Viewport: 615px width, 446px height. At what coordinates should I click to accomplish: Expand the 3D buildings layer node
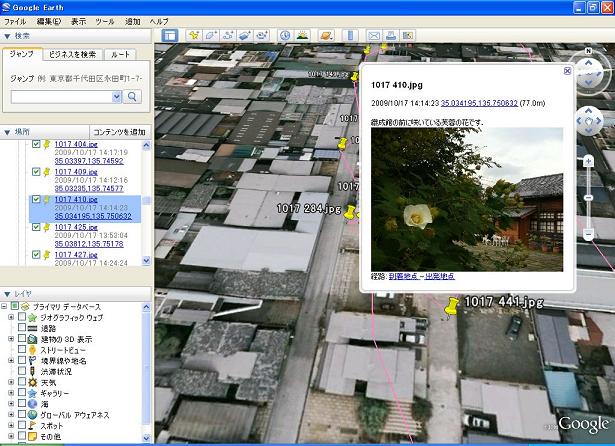[x=11, y=339]
